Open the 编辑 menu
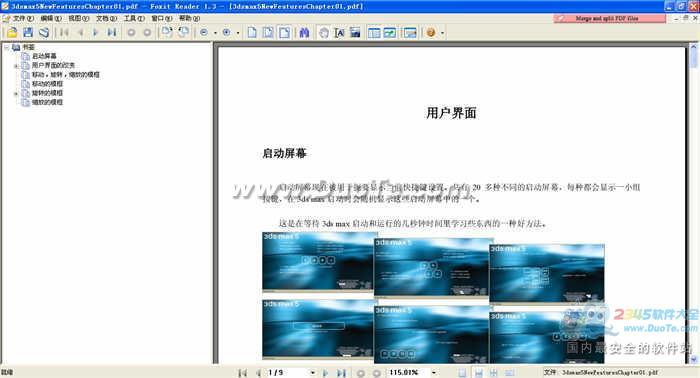Viewport: 700px width, 378px height. click(51, 18)
